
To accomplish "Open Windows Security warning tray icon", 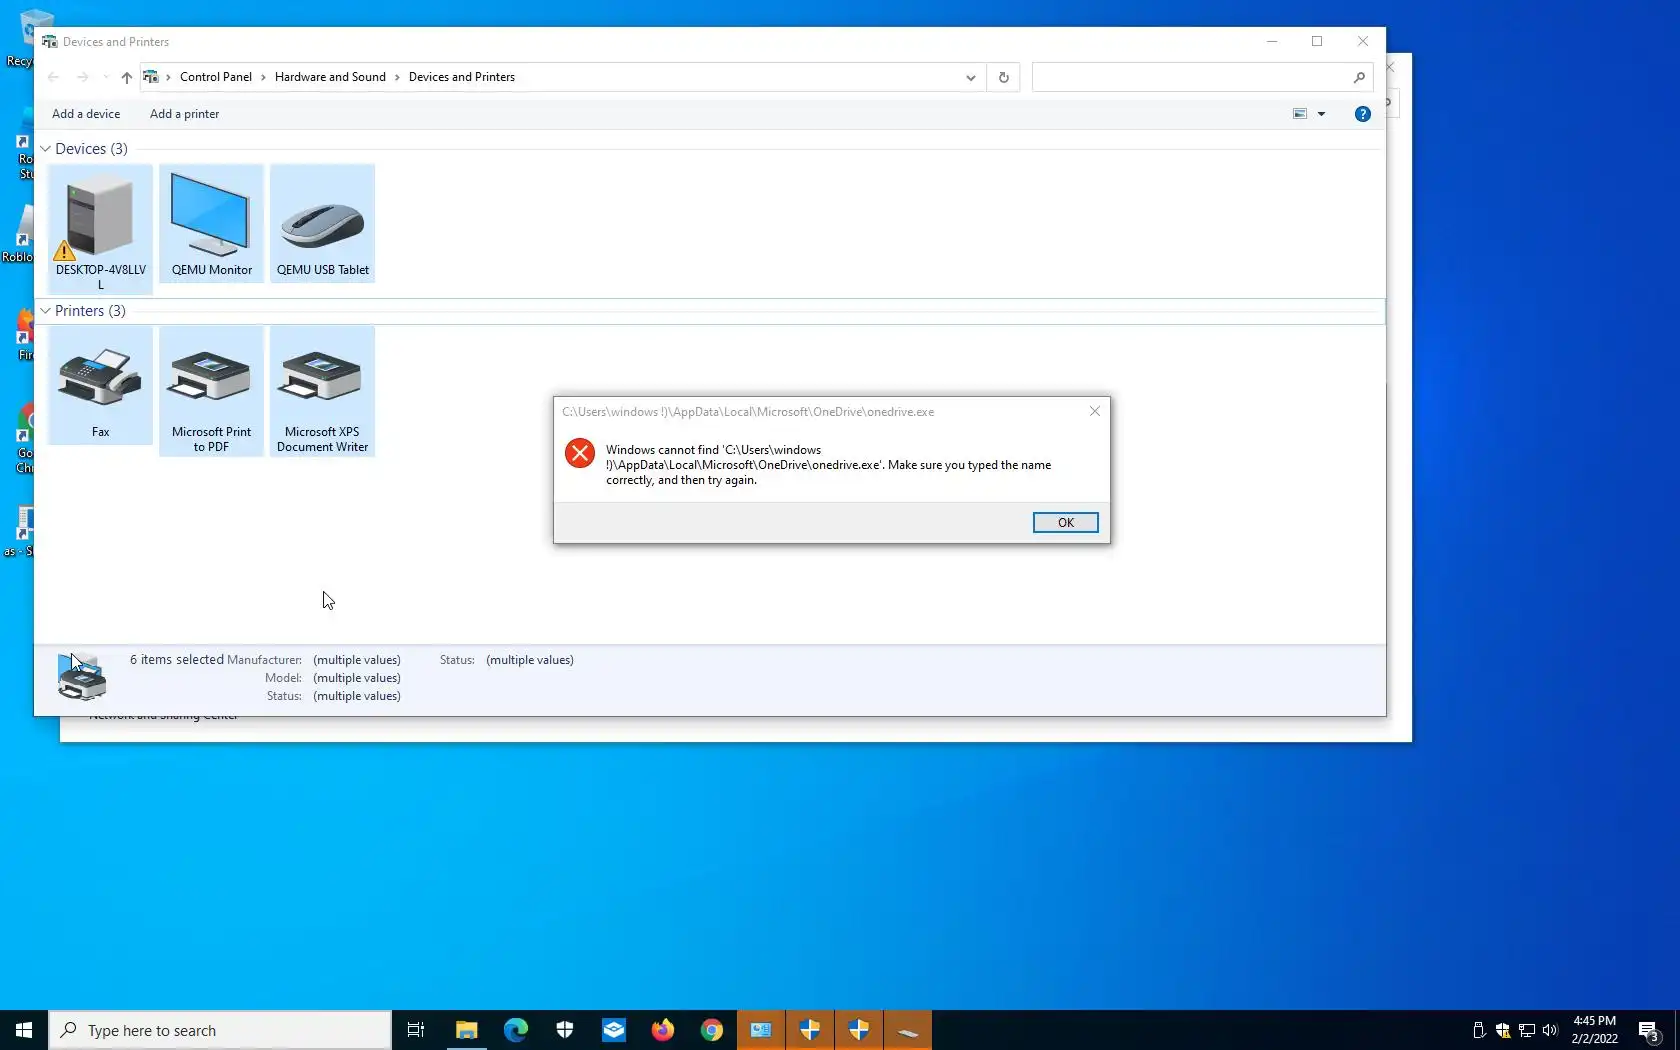I will point(1503,1030).
